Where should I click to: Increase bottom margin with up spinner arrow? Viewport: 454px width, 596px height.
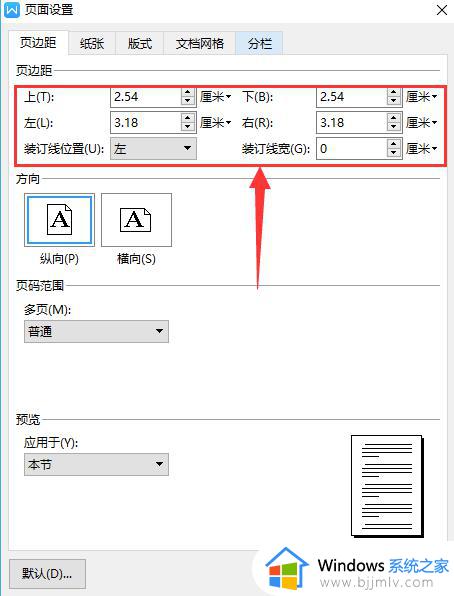coord(394,92)
